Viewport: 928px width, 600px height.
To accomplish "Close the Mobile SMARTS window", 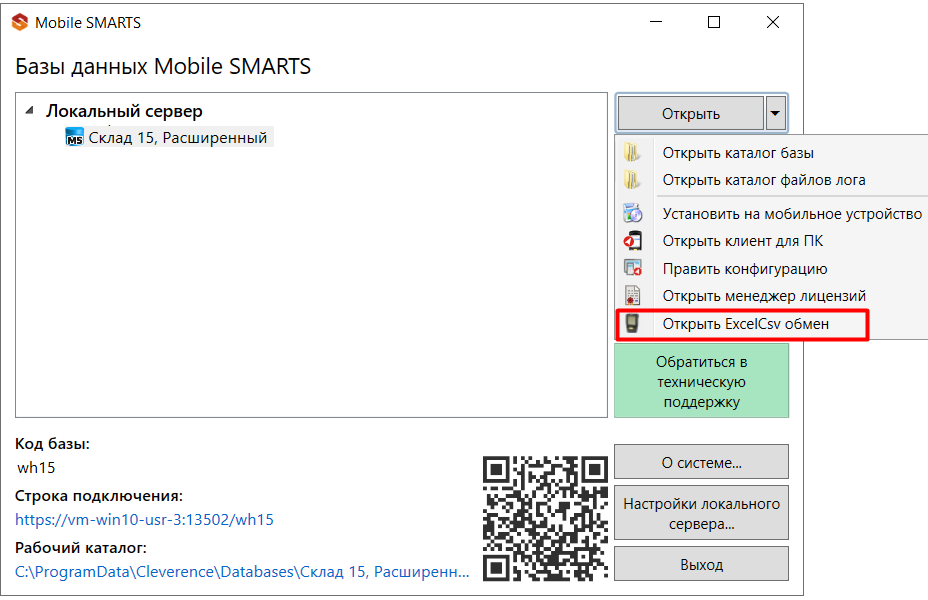I will [x=773, y=22].
